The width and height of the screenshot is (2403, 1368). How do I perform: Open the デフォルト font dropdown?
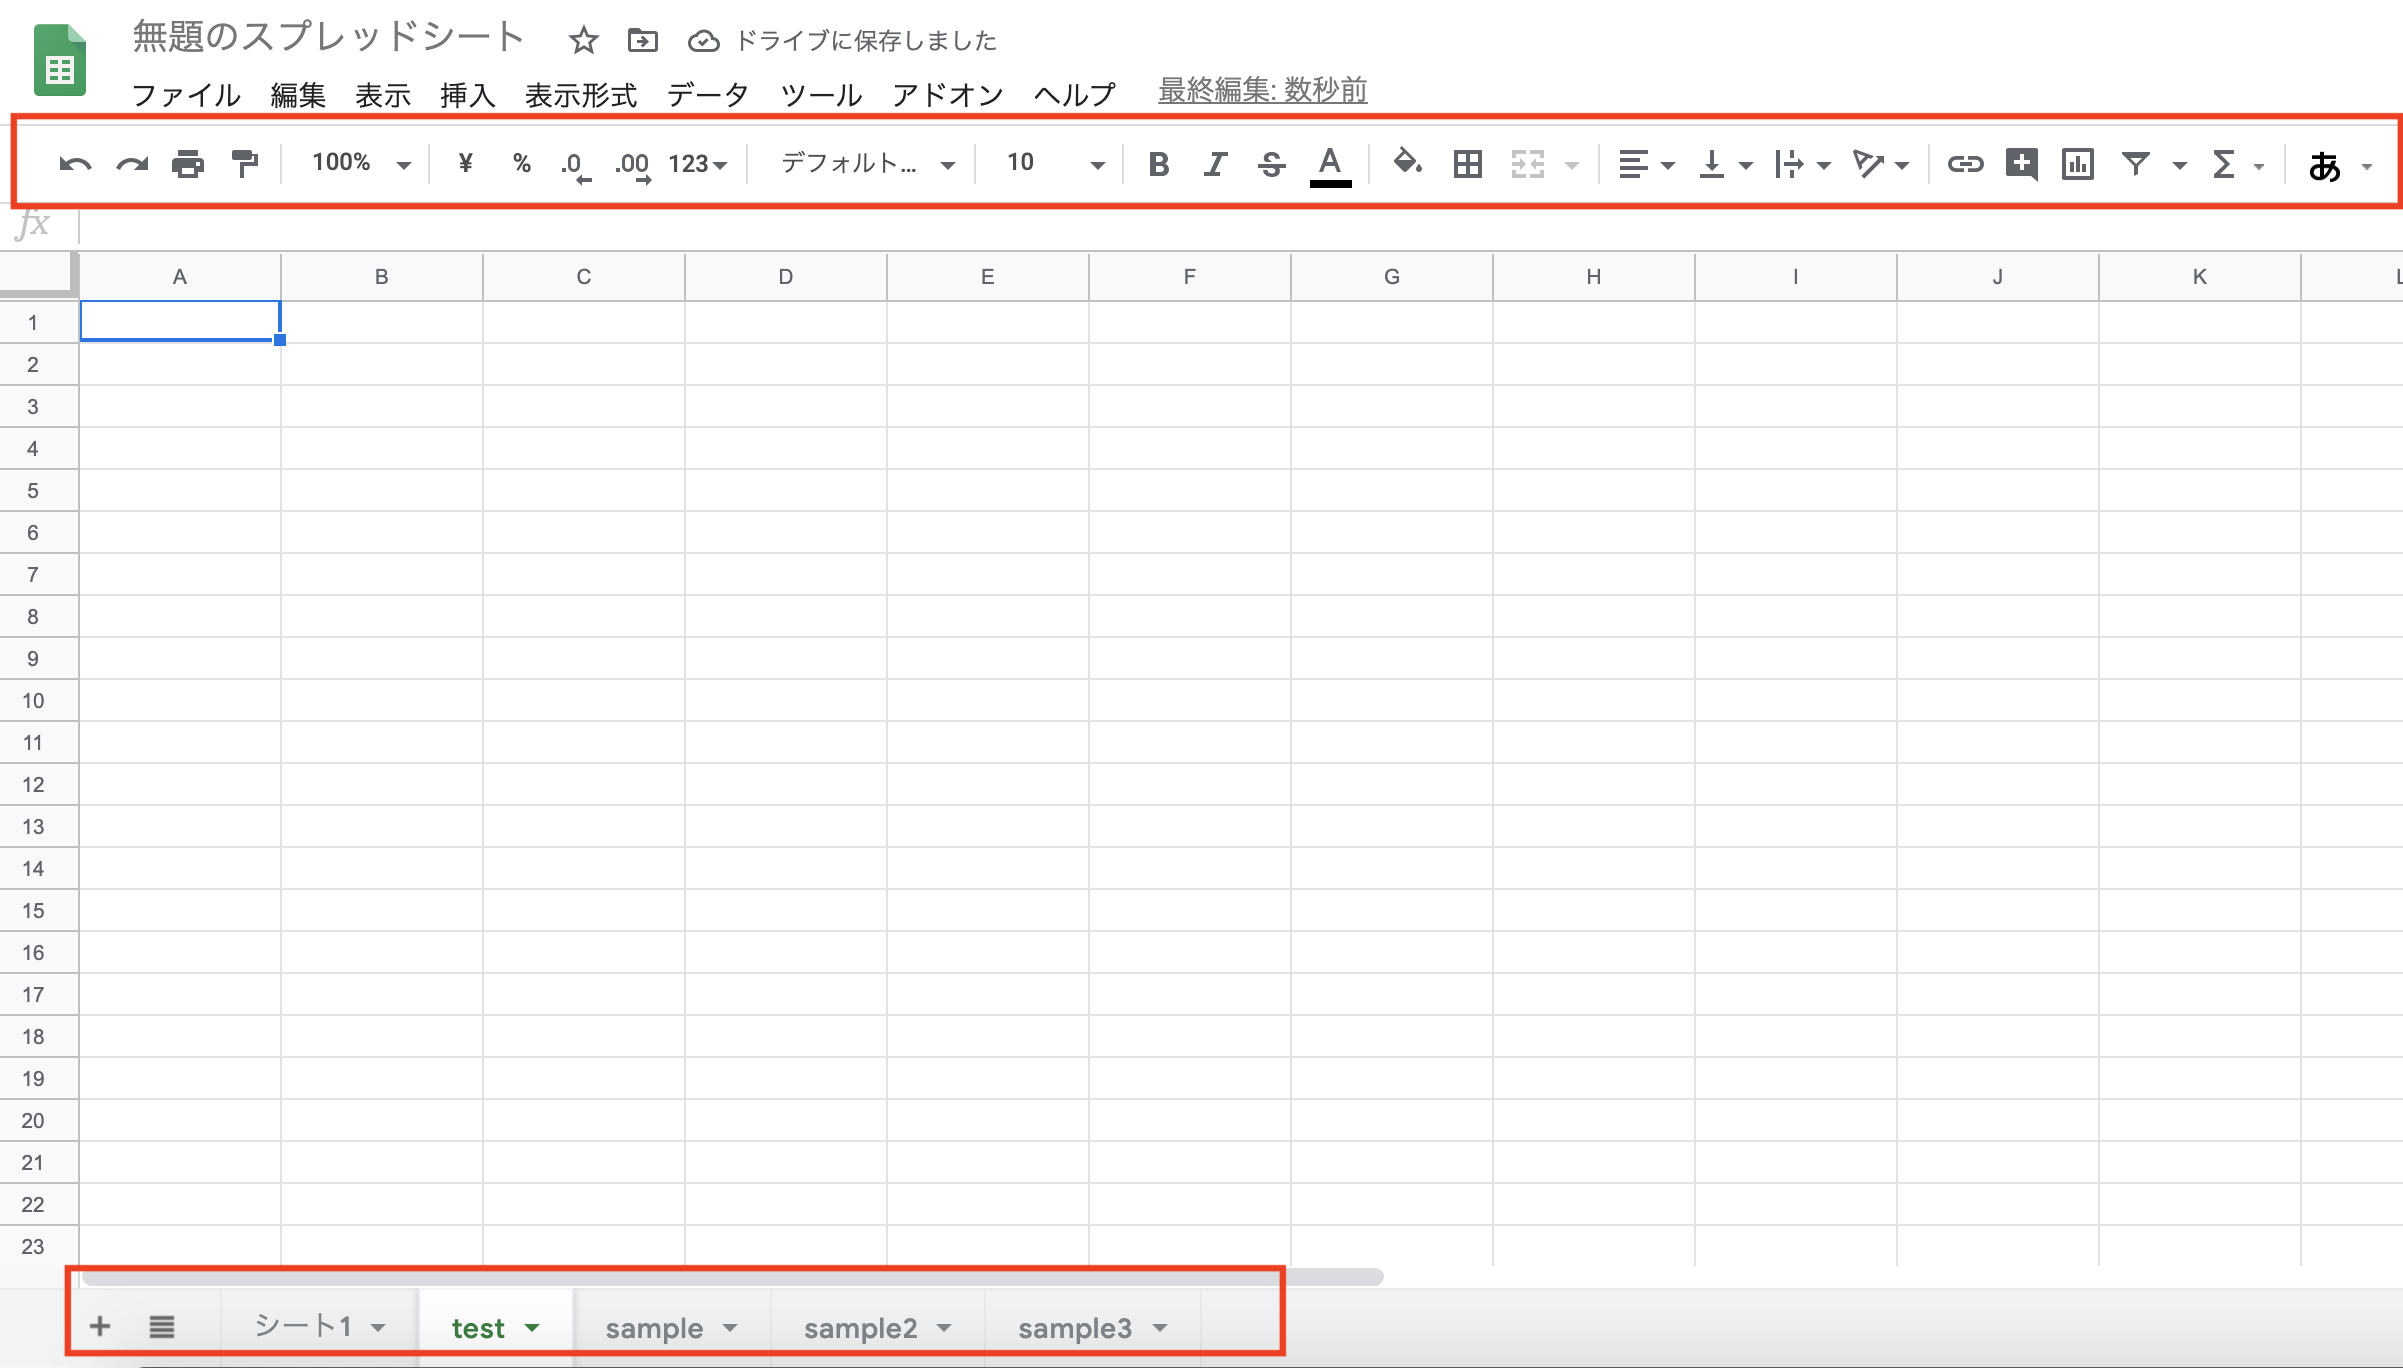pos(868,163)
